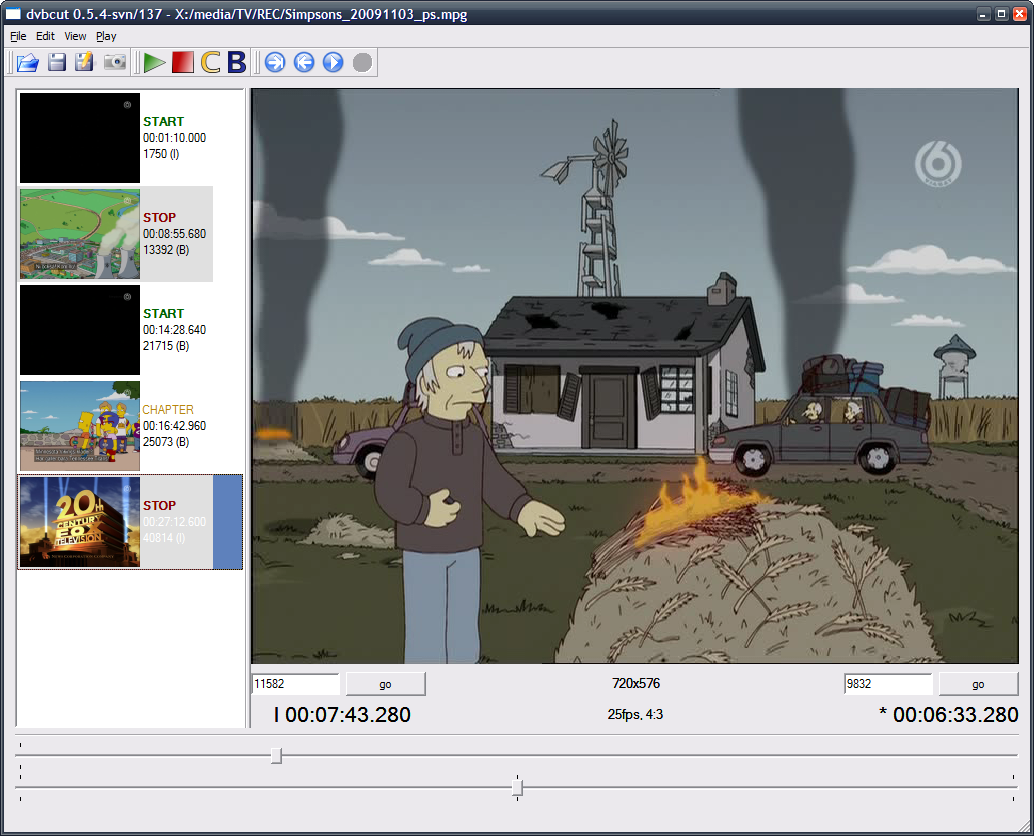This screenshot has width=1034, height=836.
Task: Click the save floppy disk icon
Action: tap(57, 63)
